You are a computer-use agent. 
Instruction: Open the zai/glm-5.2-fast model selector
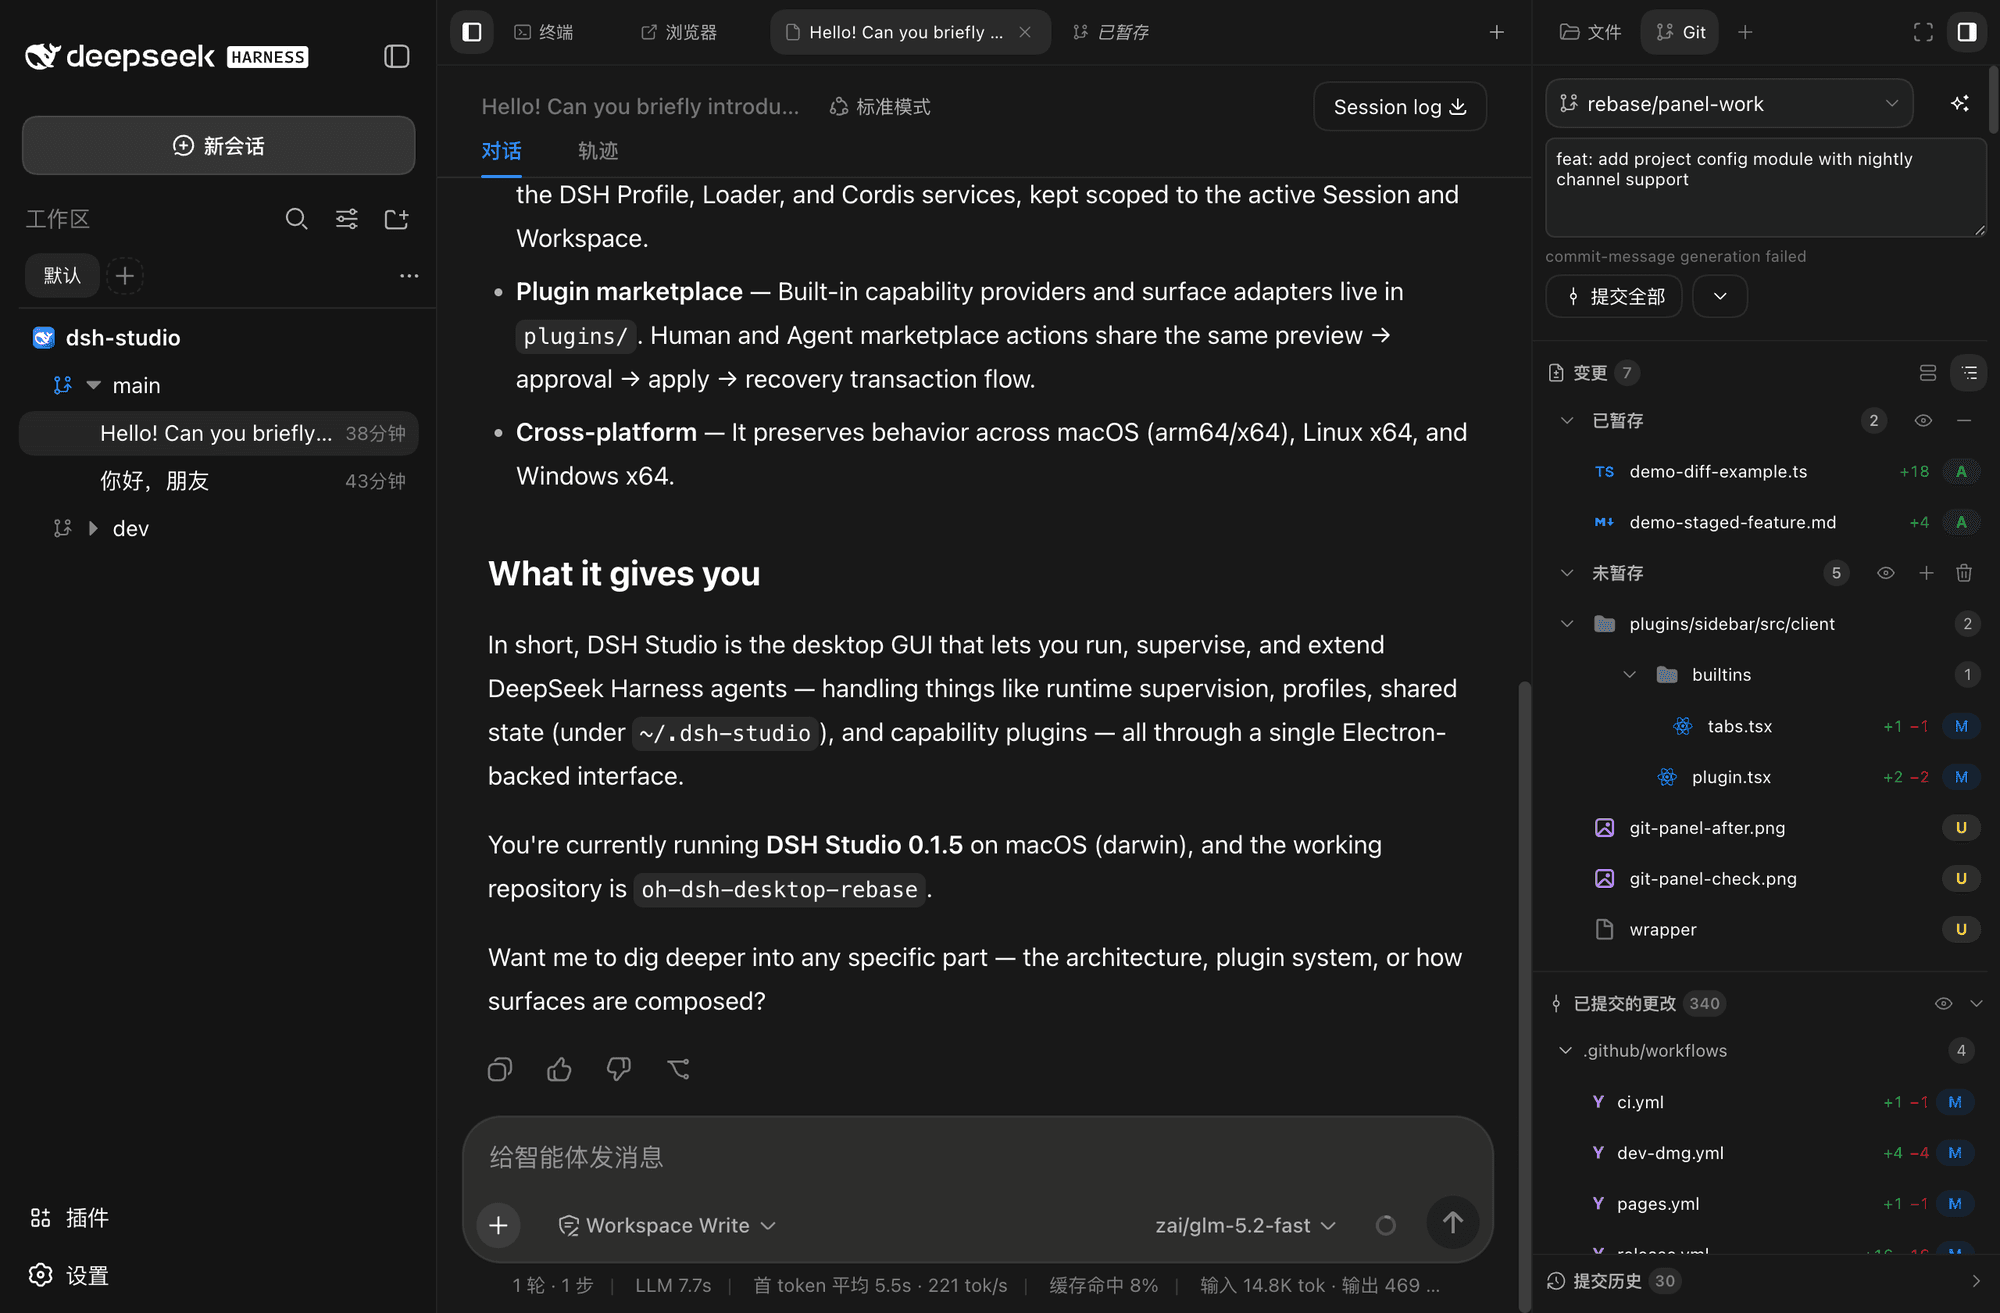(x=1245, y=1225)
